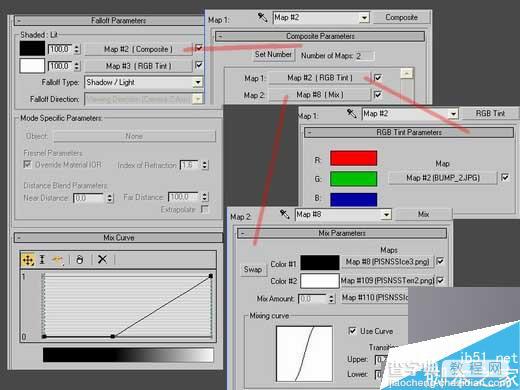Open the Map #2 (BUMP_2.JPG) map button
The height and width of the screenshot is (390, 520).
point(443,178)
